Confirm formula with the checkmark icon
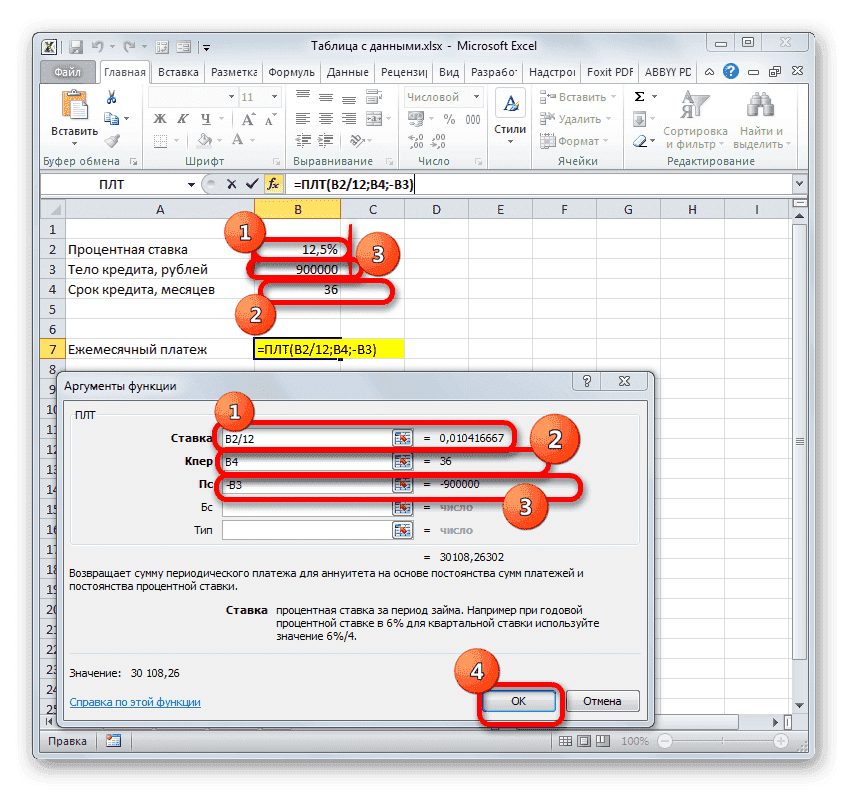The height and width of the screenshot is (792, 848). (x=253, y=184)
